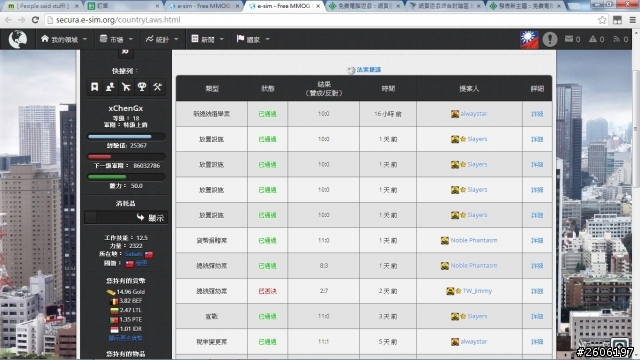Viewport: 640px width, 360px height.
Task: Click the red military rank progress bar
Action: point(126,157)
